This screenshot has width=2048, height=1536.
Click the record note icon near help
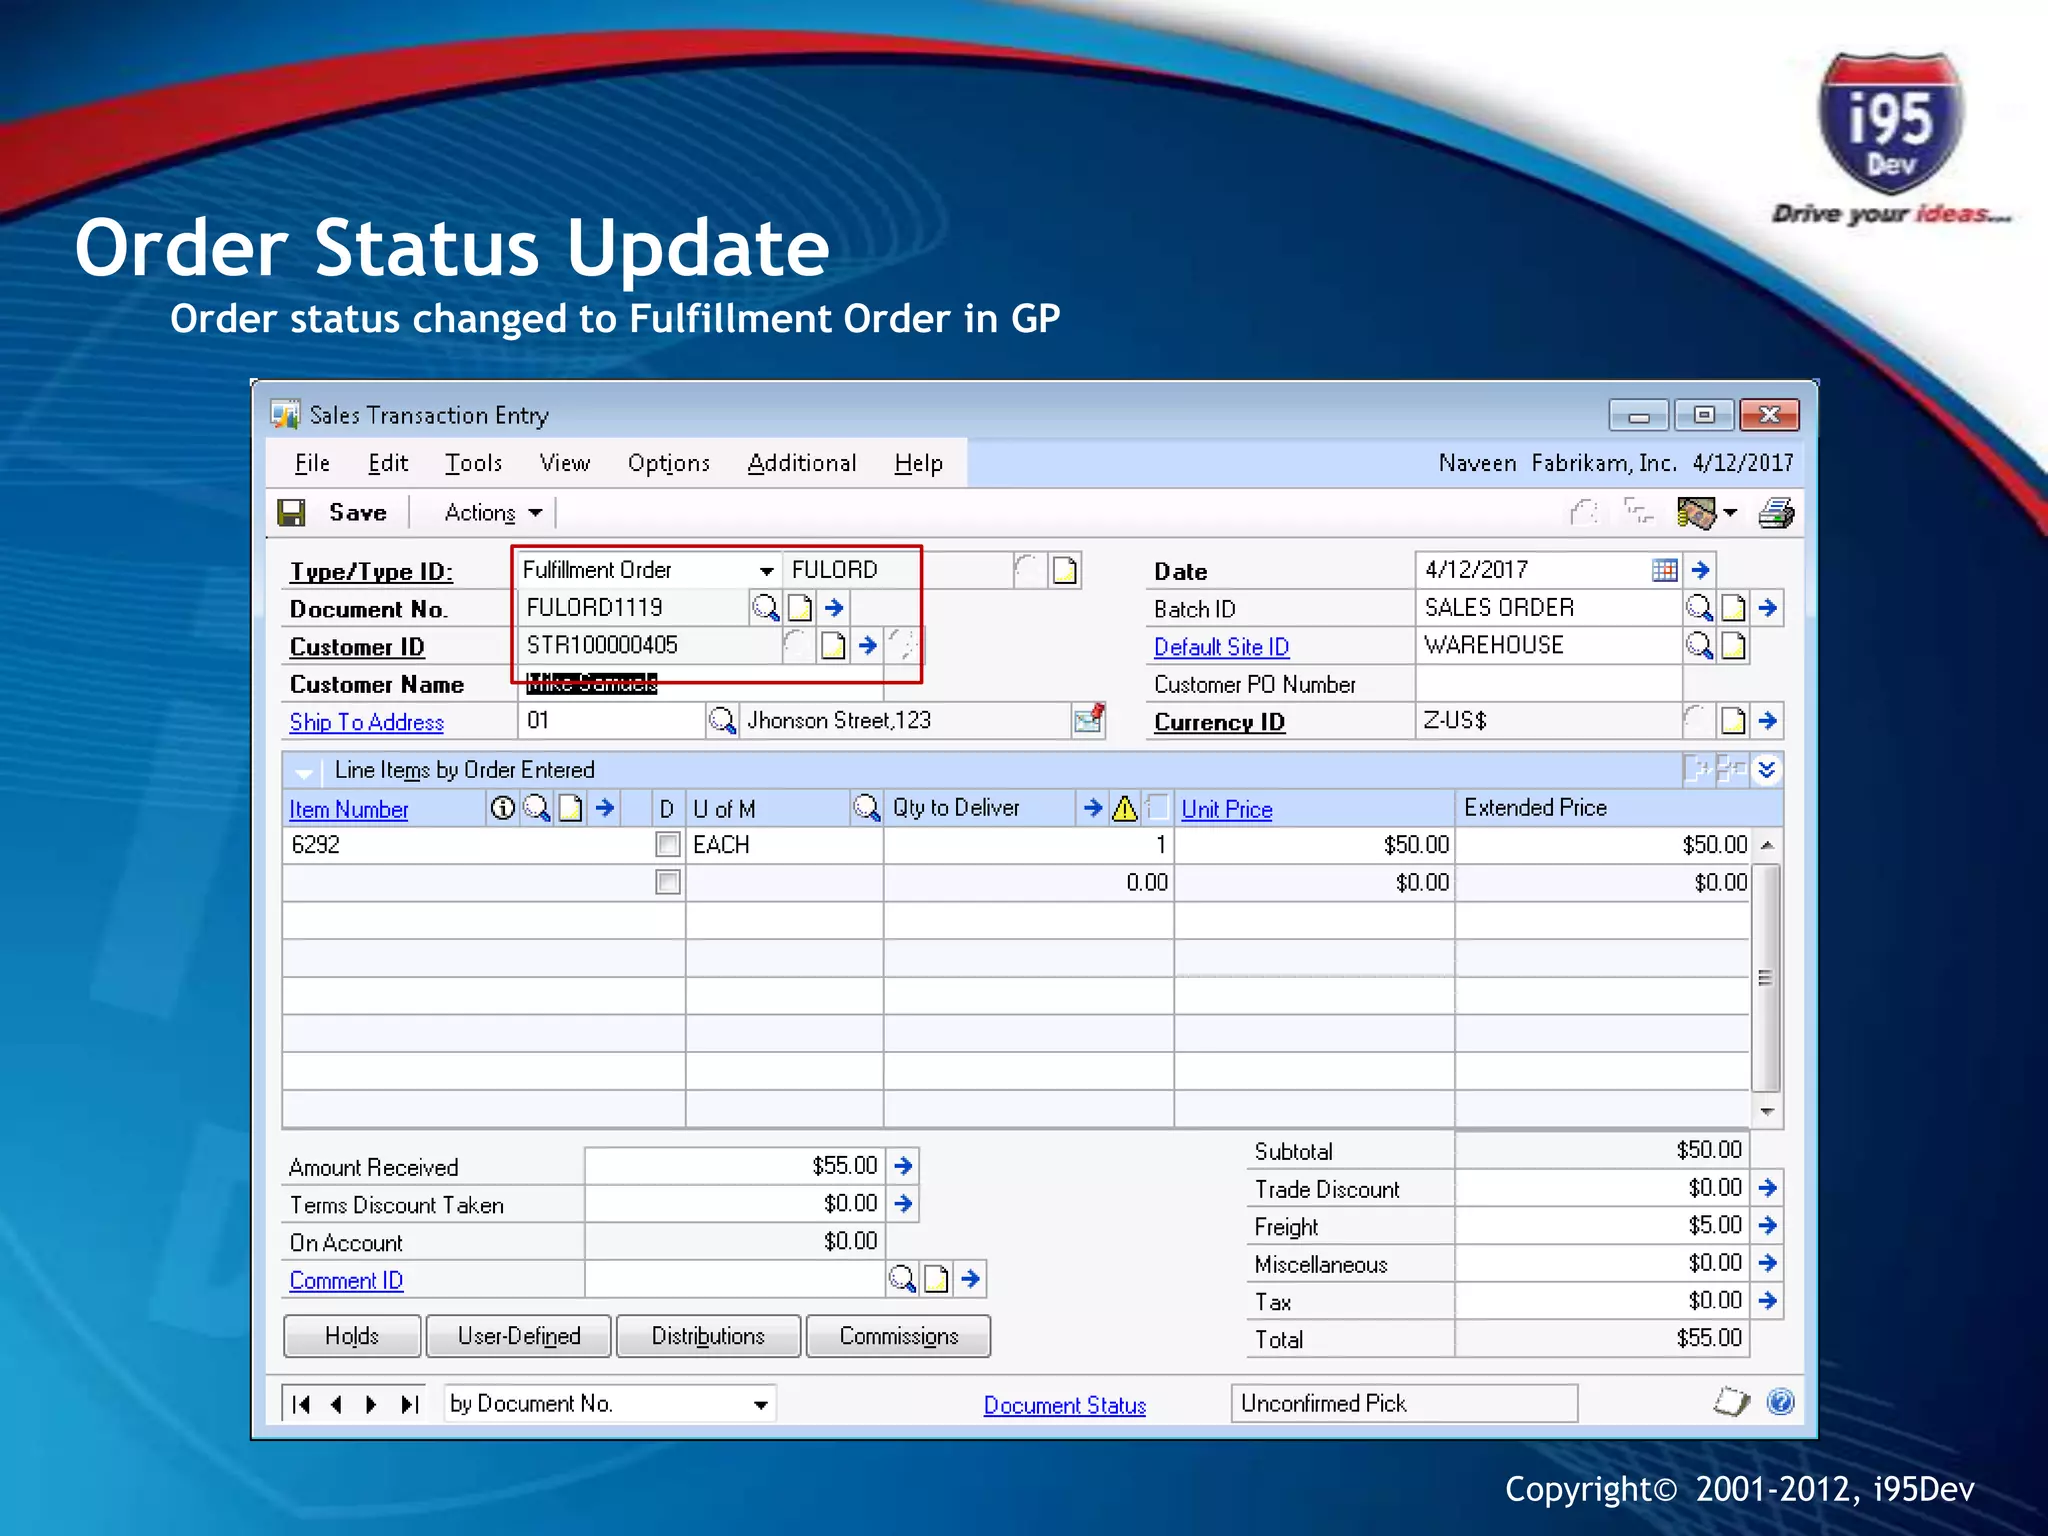(x=1732, y=1402)
